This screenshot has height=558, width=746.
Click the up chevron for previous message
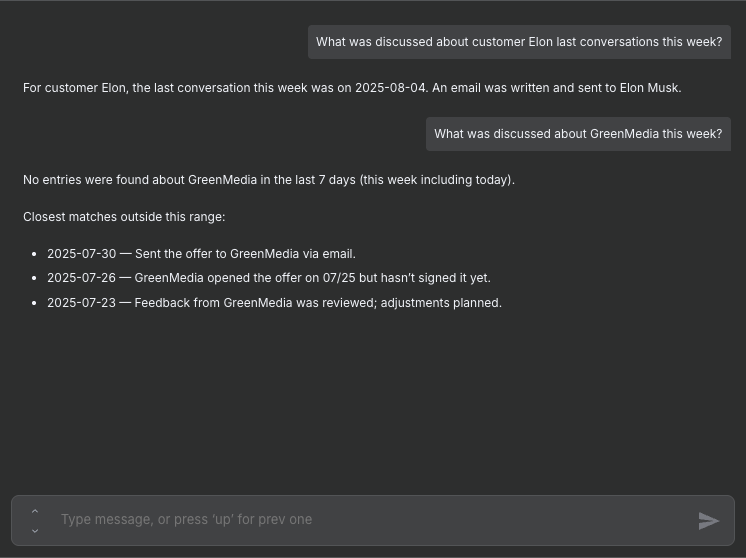(35, 511)
